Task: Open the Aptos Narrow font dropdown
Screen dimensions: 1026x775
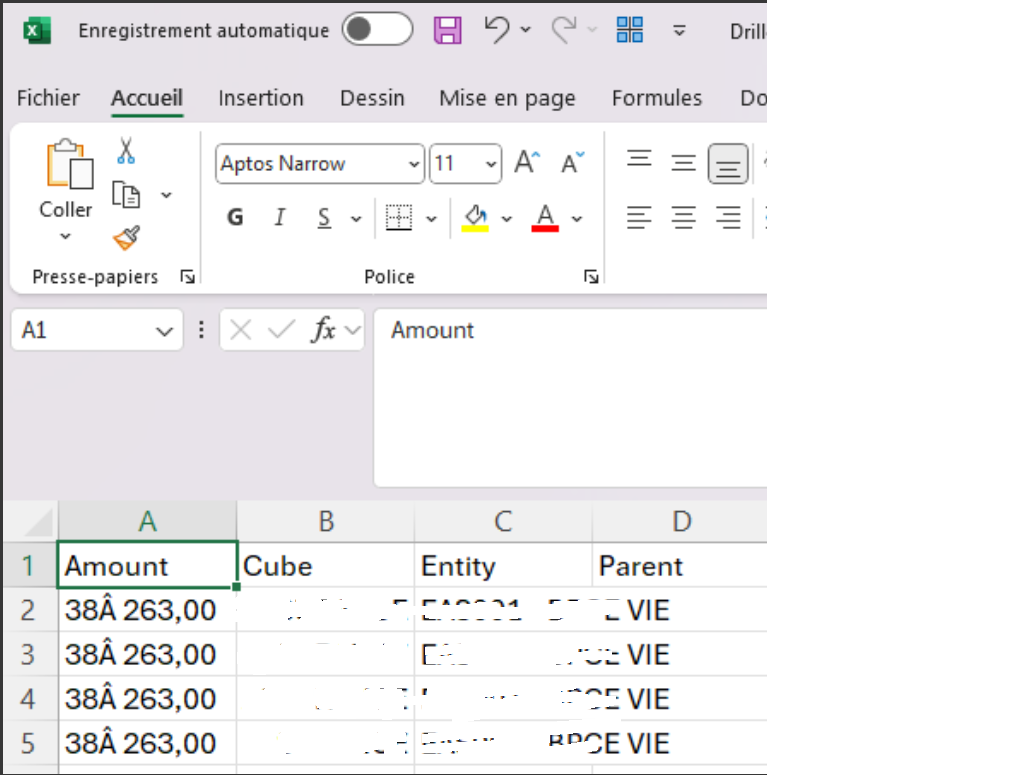Action: point(414,163)
